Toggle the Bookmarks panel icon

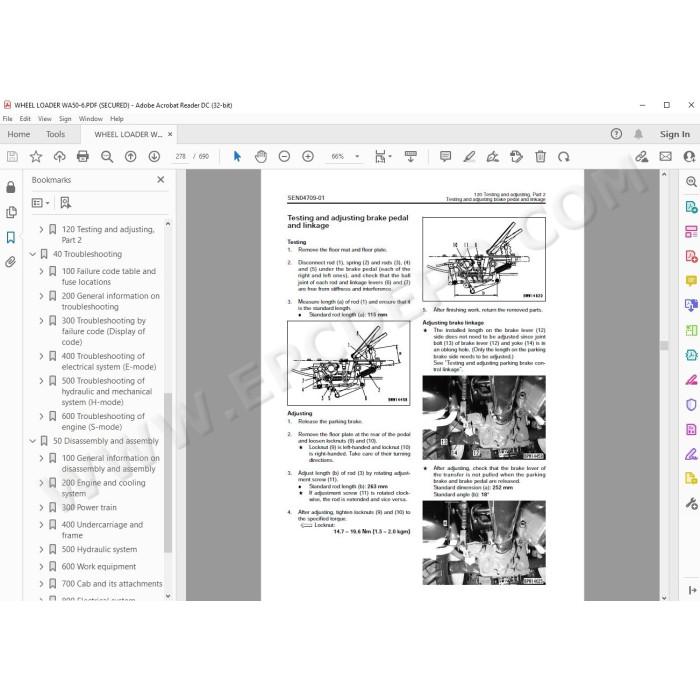[11, 237]
